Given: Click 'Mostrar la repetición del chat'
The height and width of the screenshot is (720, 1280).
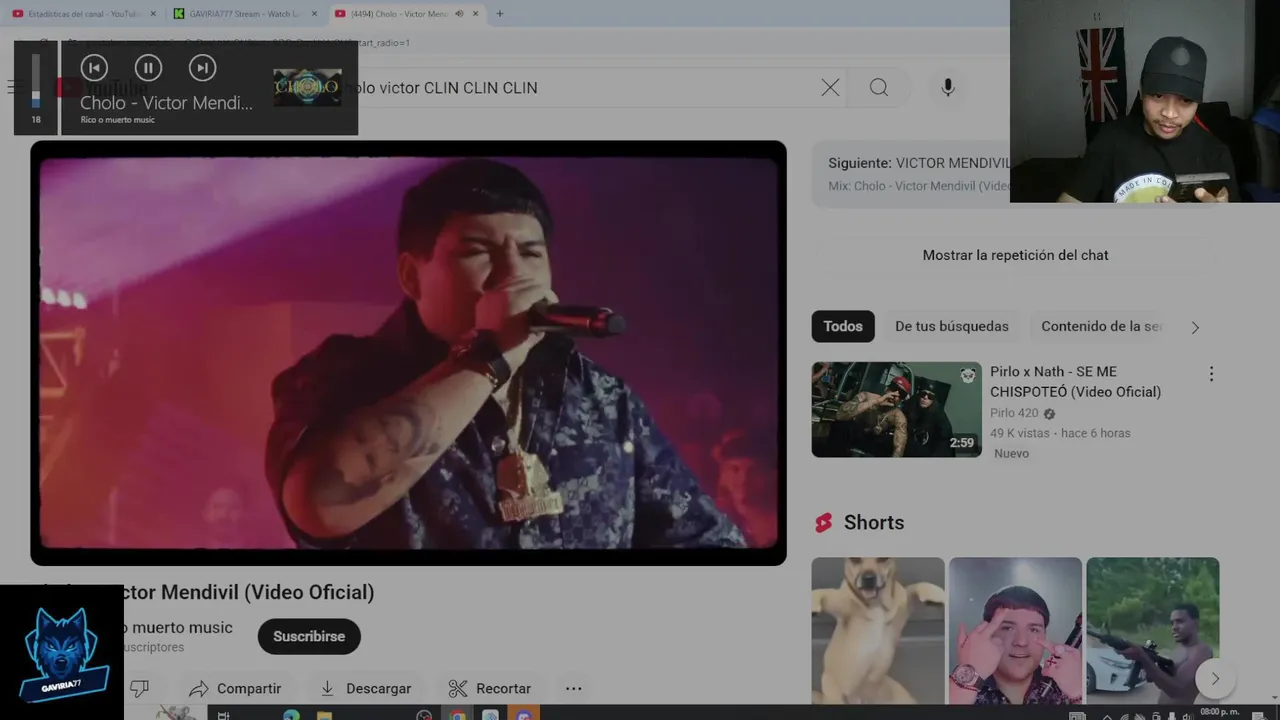Looking at the screenshot, I should pyautogui.click(x=1015, y=255).
